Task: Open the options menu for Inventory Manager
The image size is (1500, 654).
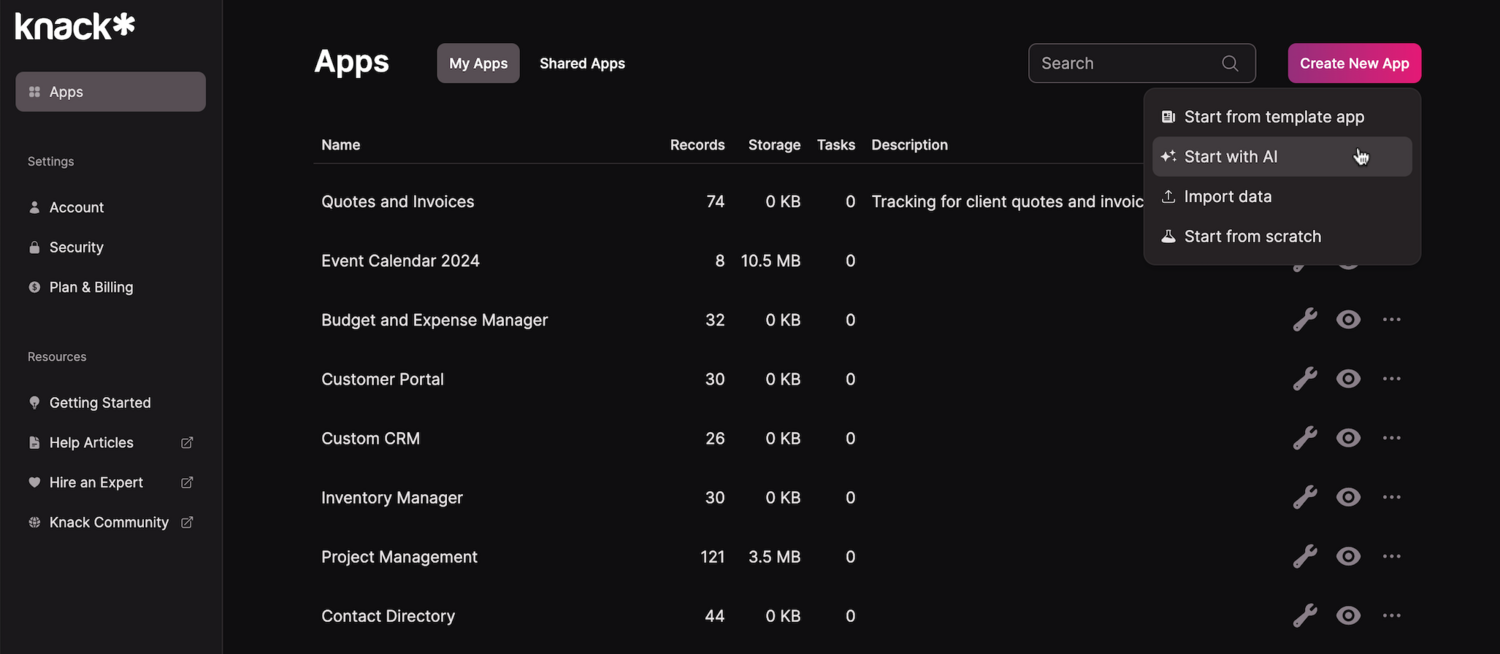Action: (x=1391, y=497)
